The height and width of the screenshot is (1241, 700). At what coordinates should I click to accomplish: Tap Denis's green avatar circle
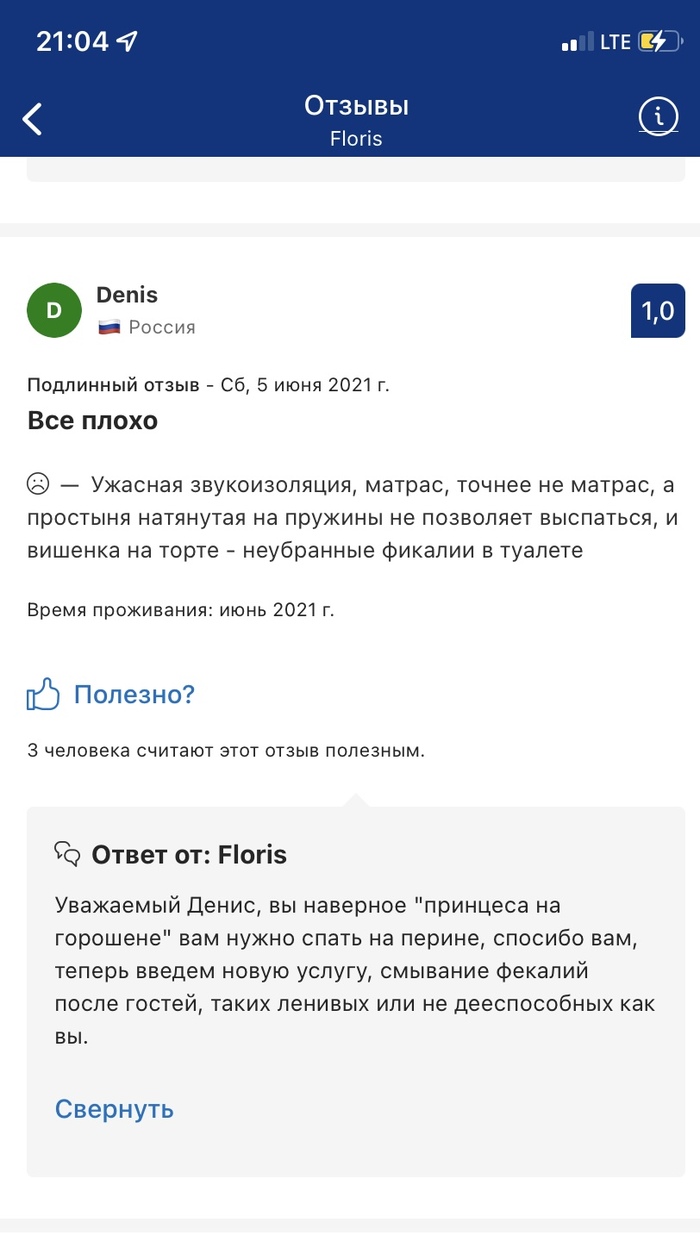(x=54, y=311)
